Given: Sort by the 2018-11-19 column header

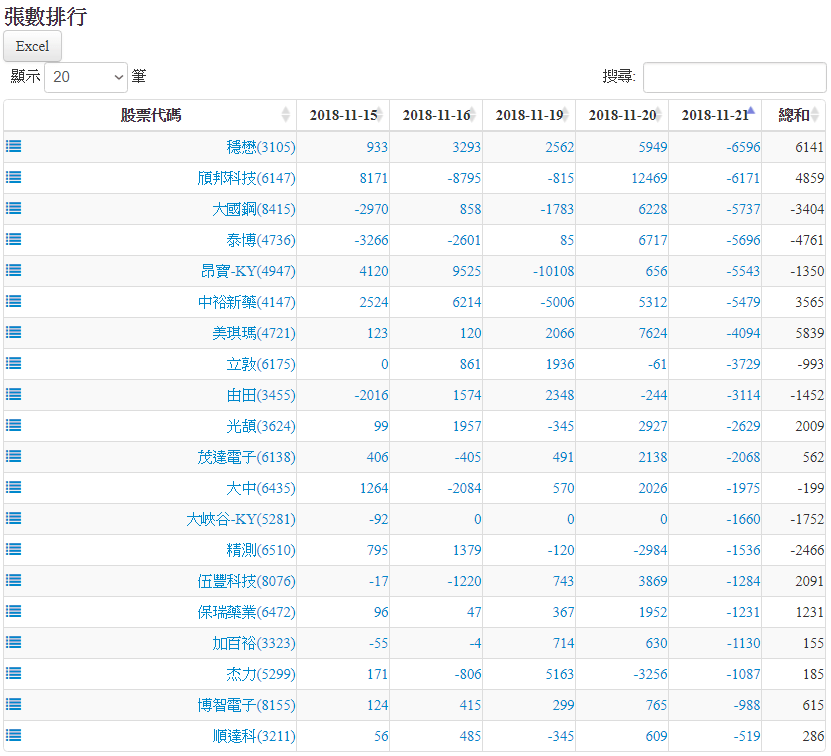Looking at the screenshot, I should [529, 115].
